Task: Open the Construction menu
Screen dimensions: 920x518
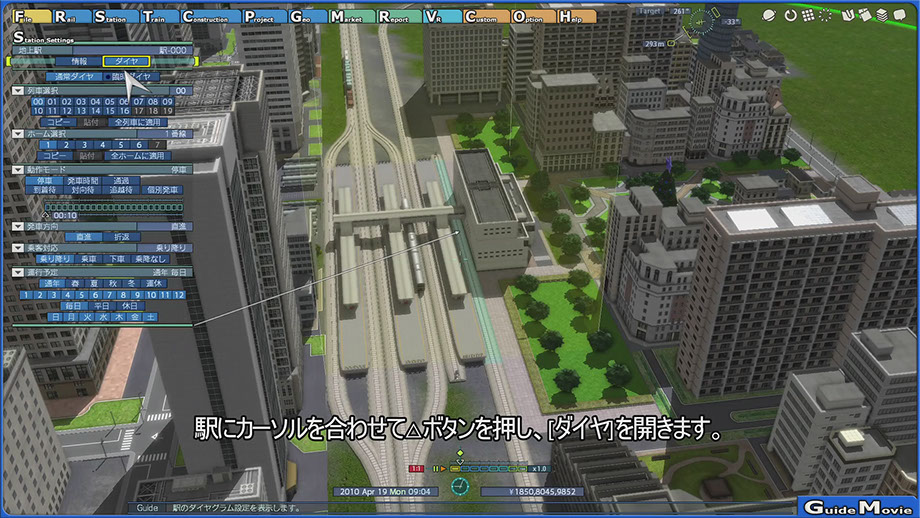Action: (208, 17)
